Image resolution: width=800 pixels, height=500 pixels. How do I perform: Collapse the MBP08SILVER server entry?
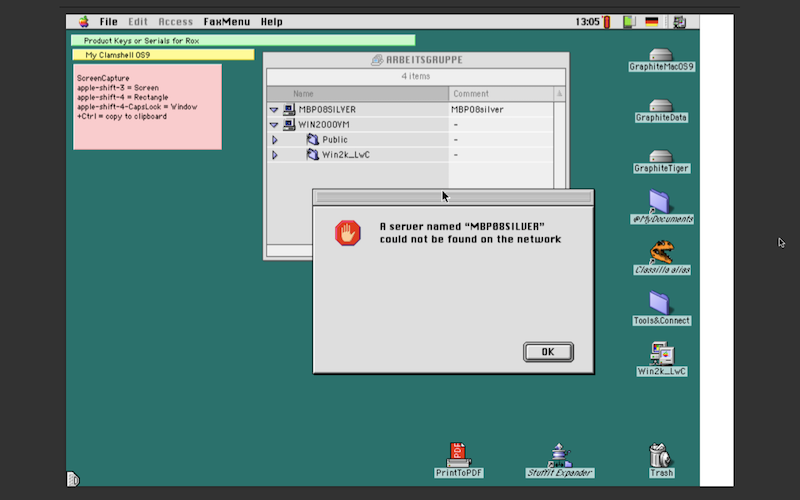coord(274,110)
